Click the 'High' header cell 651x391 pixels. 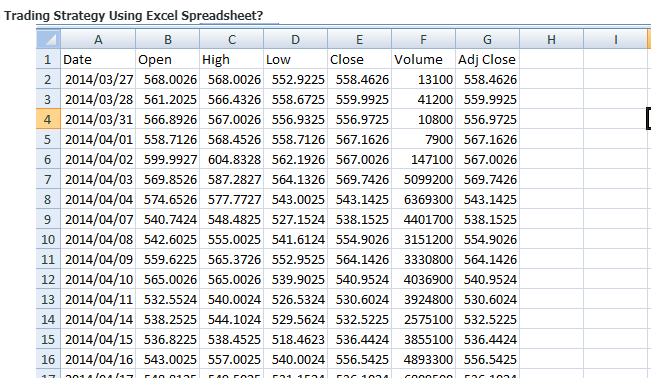tap(232, 59)
